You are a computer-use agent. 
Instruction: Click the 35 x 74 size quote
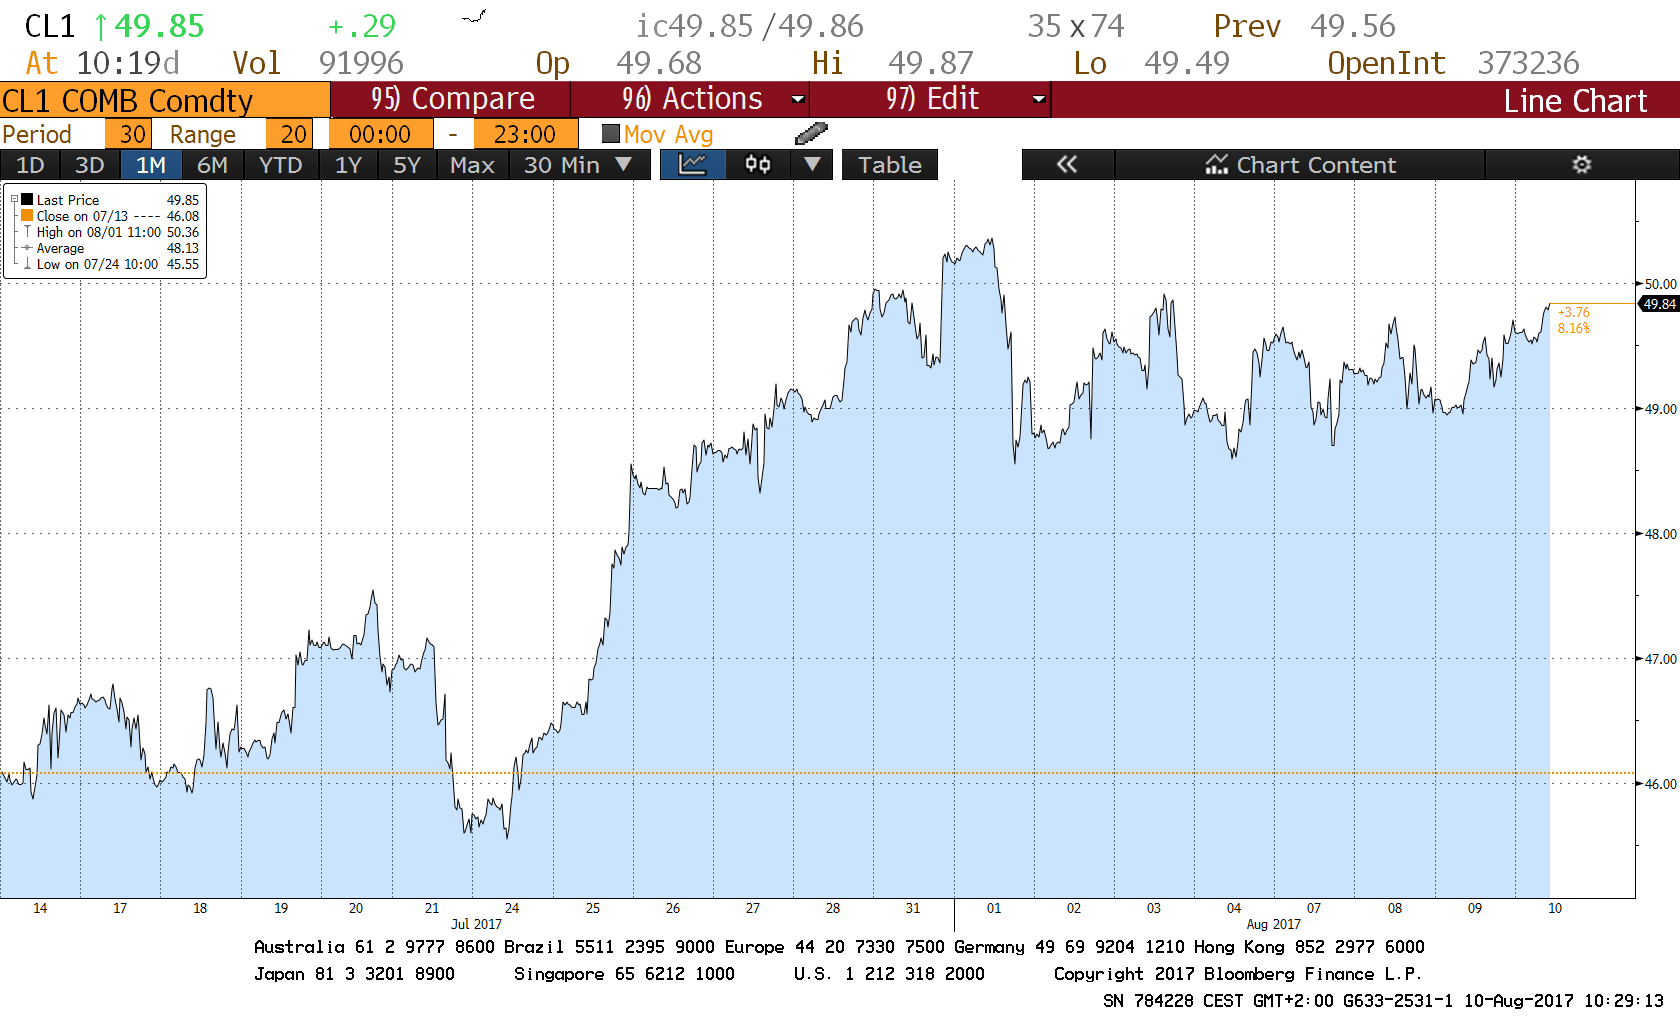(1076, 26)
